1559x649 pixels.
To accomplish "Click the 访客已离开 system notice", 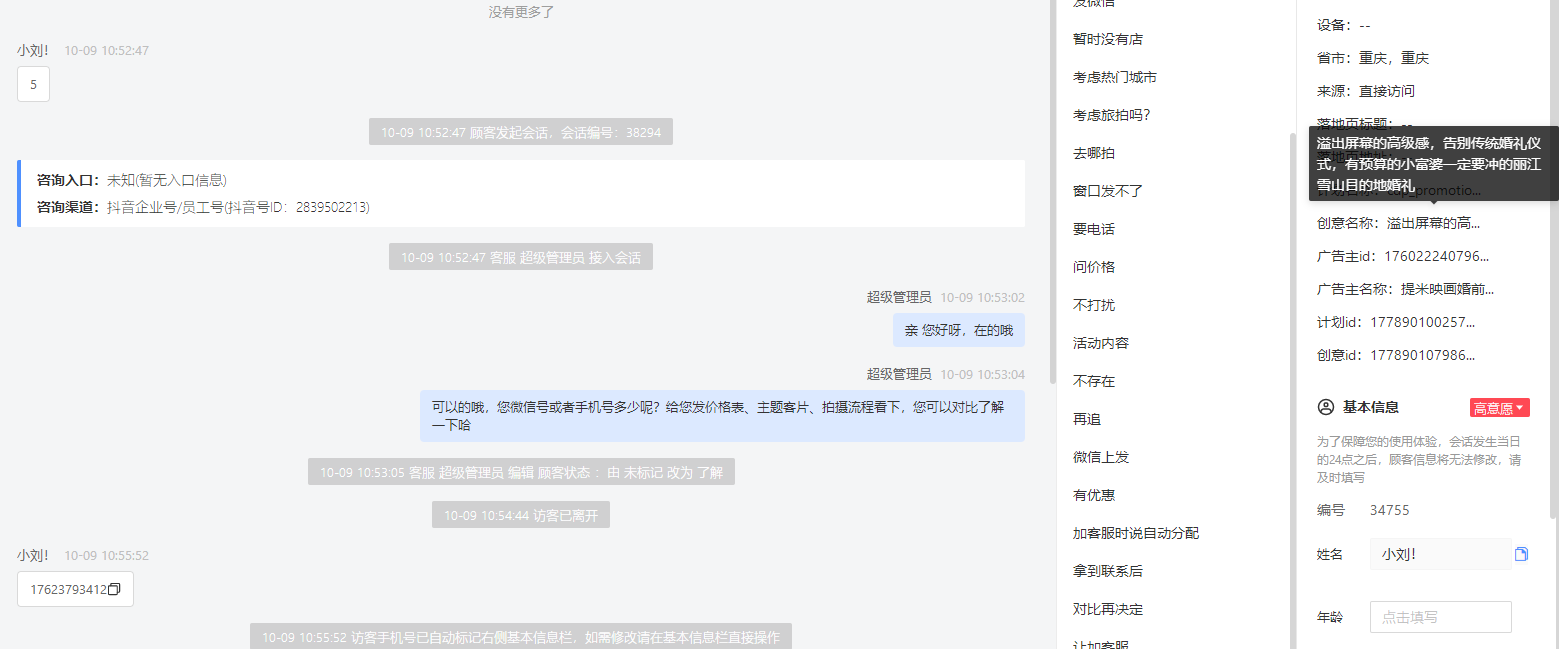I will 521,515.
